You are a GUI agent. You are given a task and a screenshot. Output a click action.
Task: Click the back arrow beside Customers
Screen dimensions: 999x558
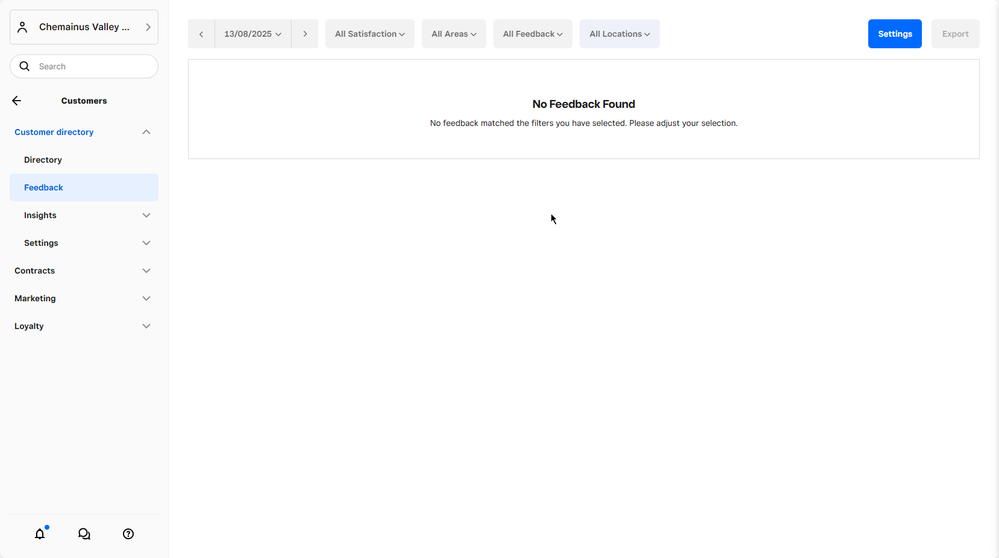coord(17,101)
